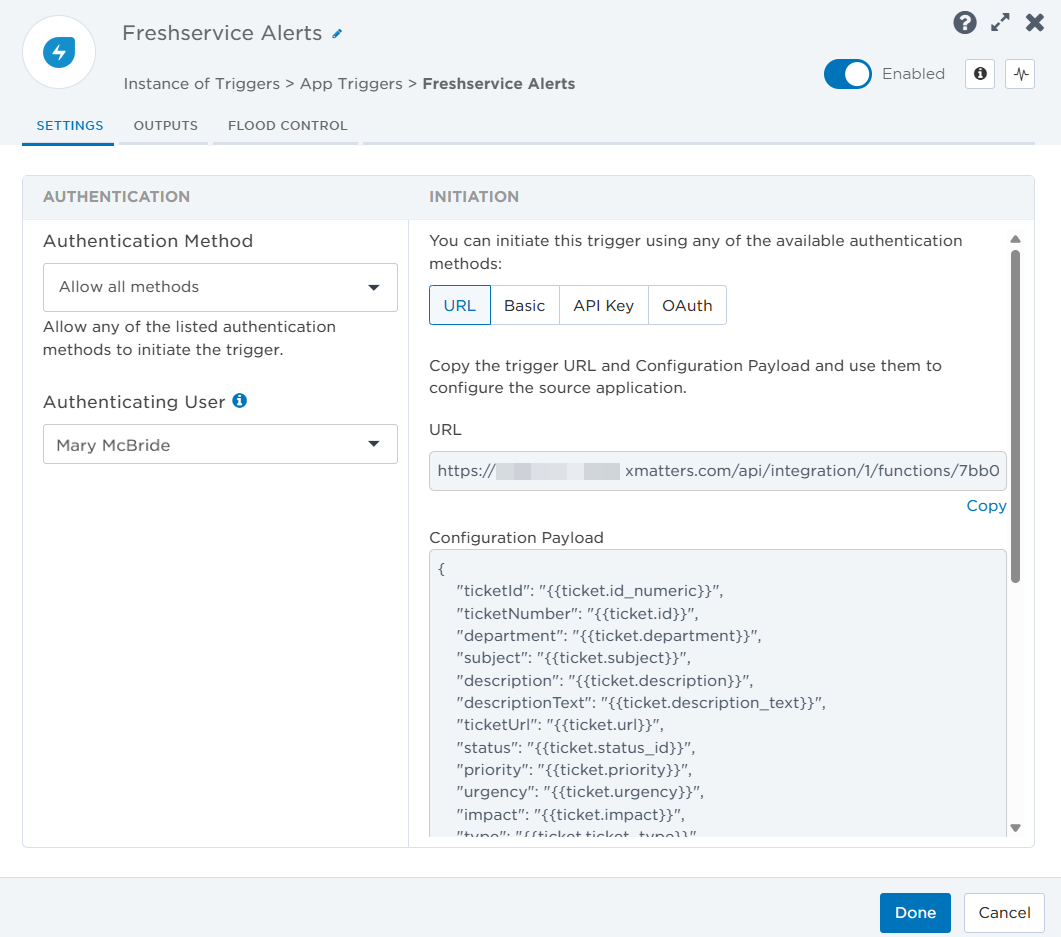The image size is (1061, 937).
Task: Click the Copy link under URL
Action: (x=986, y=506)
